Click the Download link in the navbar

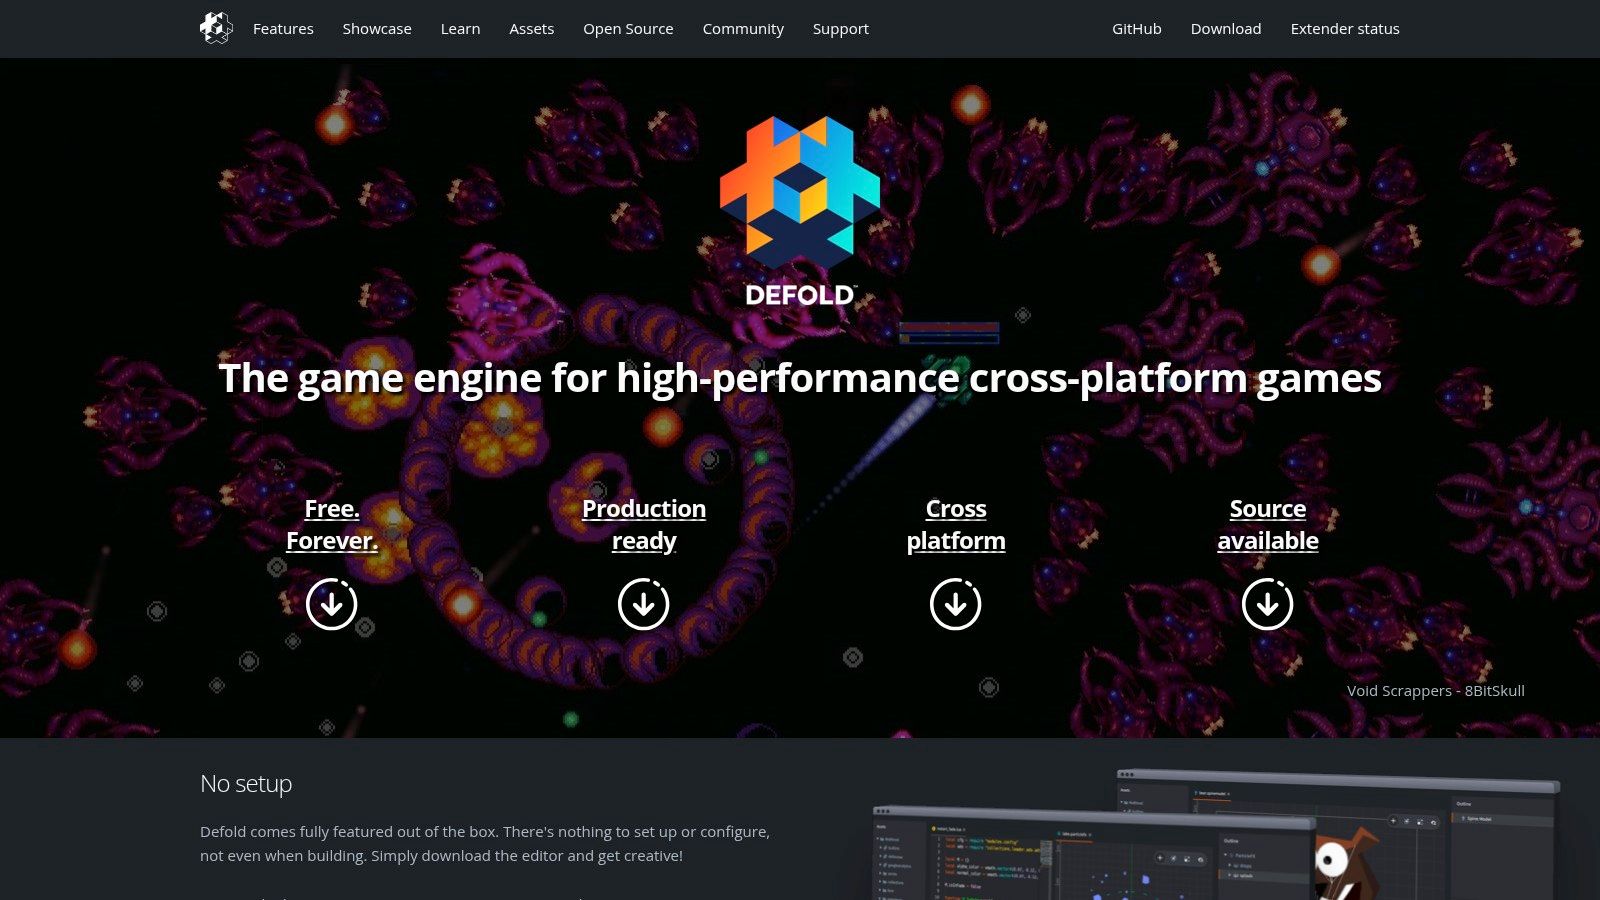pyautogui.click(x=1226, y=29)
